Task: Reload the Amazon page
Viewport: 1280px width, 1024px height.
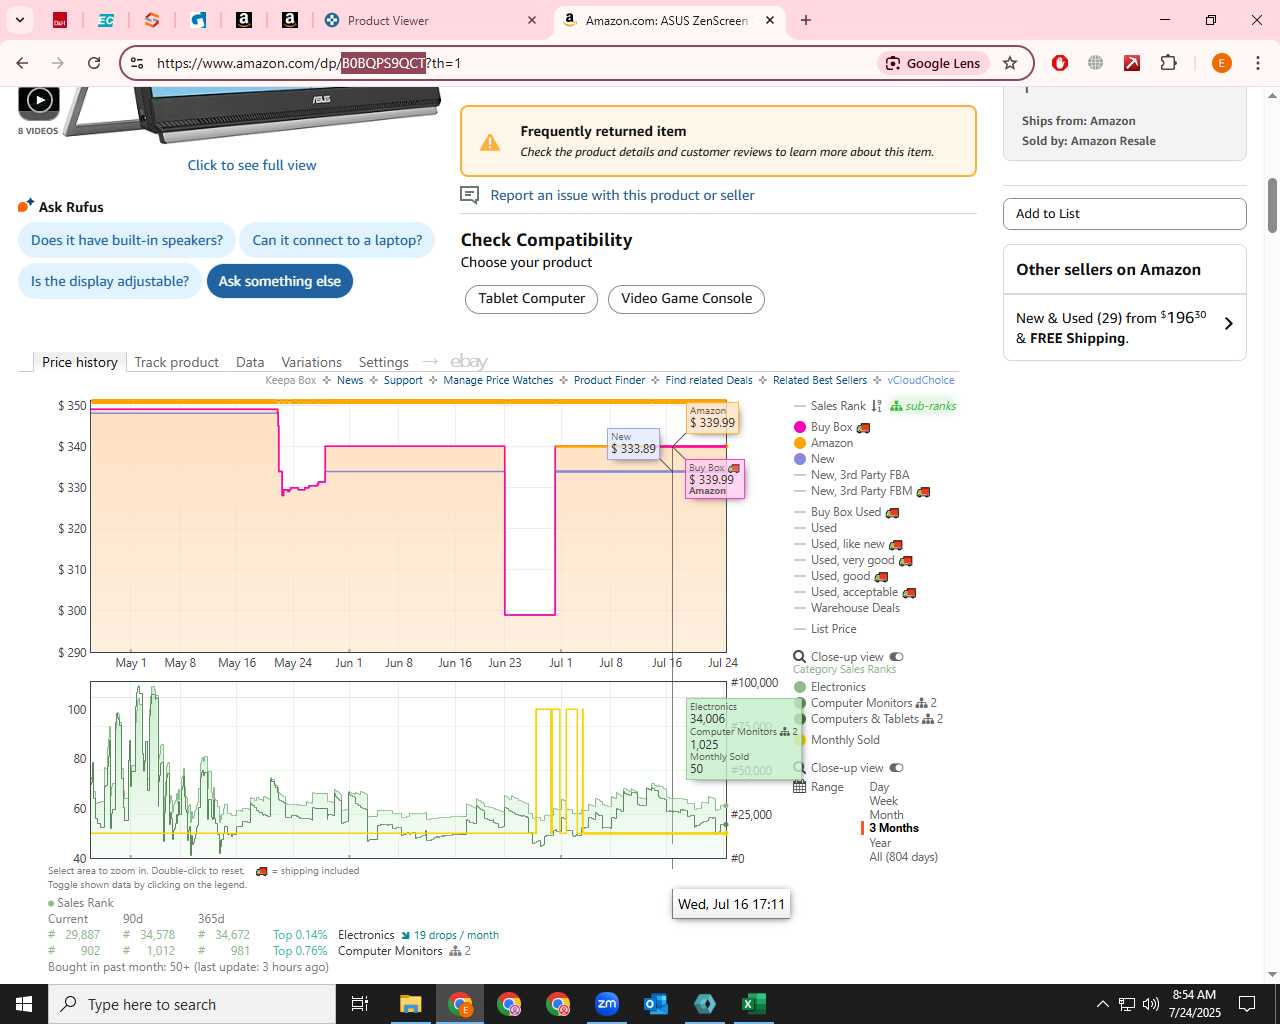Action: click(x=94, y=63)
